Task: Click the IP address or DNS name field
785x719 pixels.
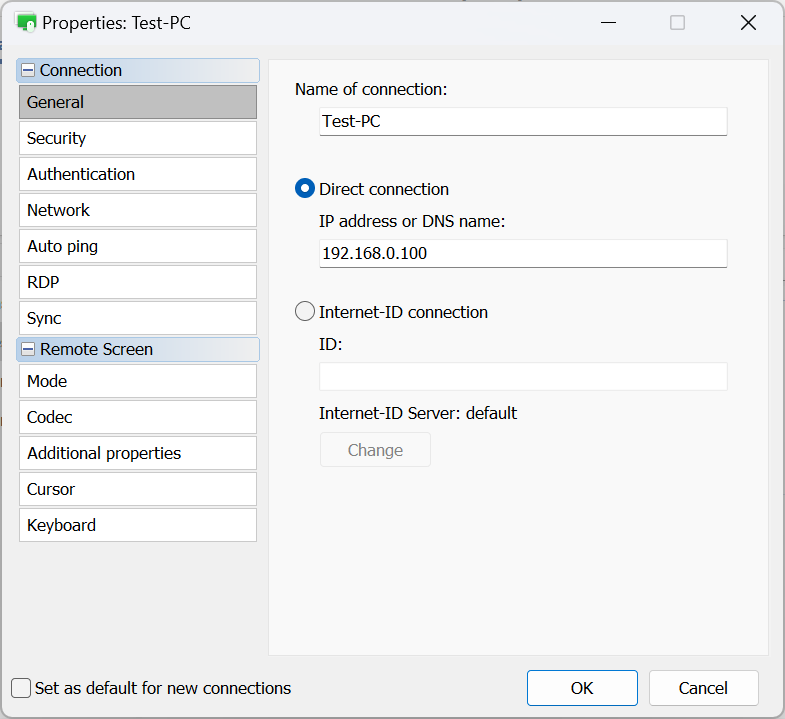Action: point(522,253)
